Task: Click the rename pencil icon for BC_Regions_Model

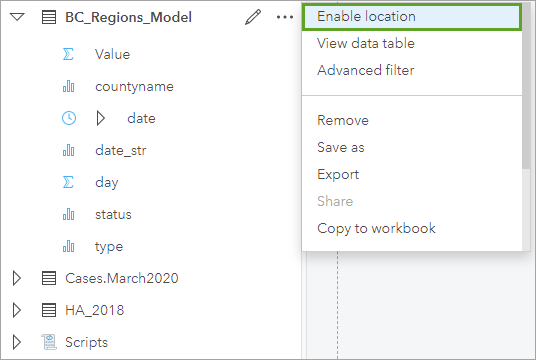Action: pyautogui.click(x=253, y=17)
